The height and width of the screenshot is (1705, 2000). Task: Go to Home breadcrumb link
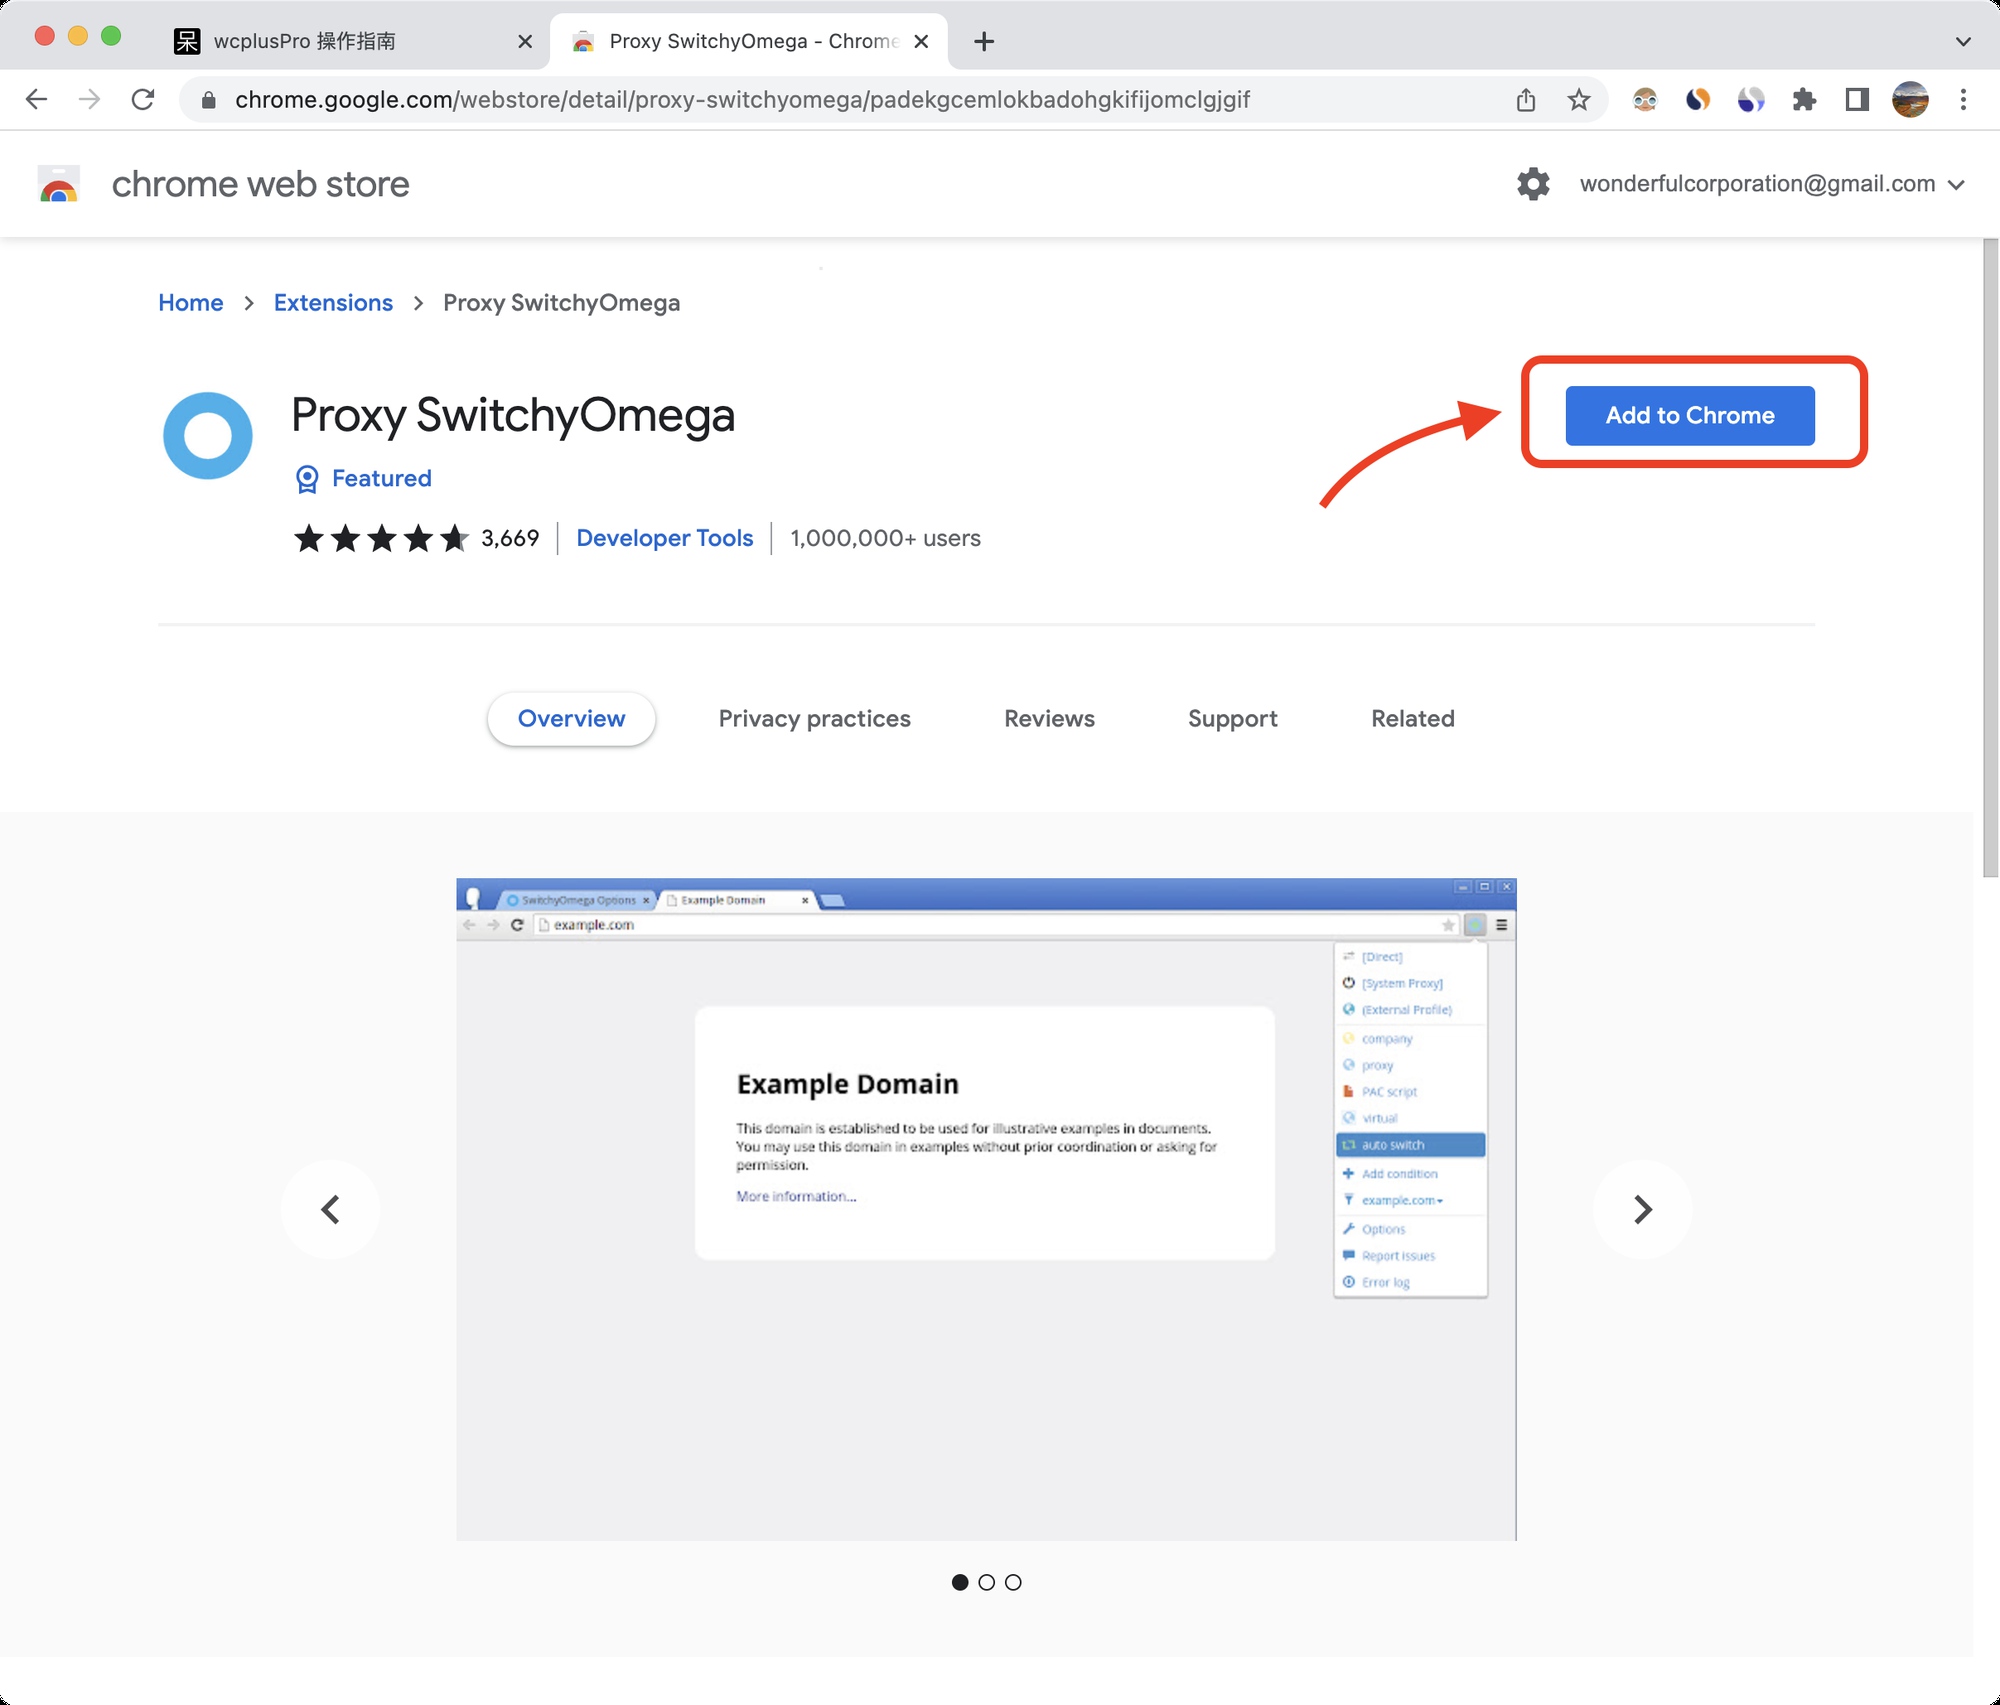click(191, 303)
